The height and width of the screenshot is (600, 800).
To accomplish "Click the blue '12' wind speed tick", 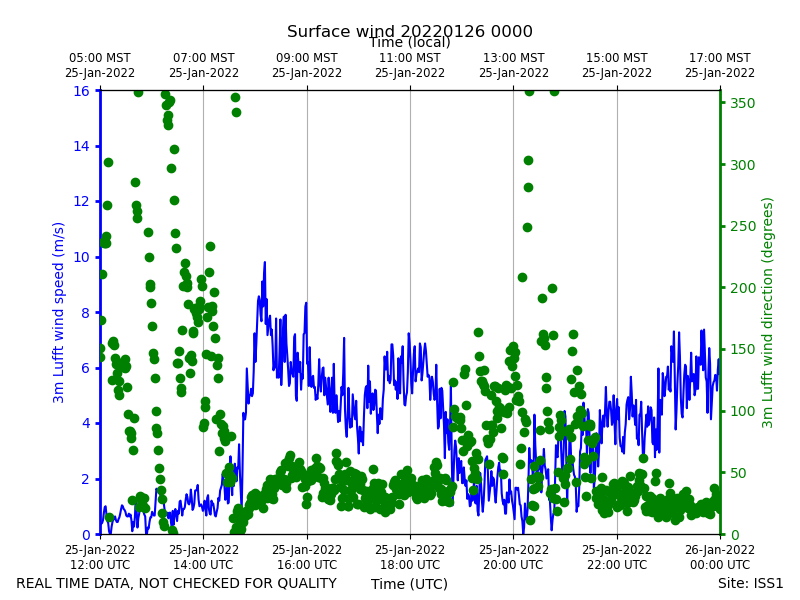I will [x=81, y=202].
